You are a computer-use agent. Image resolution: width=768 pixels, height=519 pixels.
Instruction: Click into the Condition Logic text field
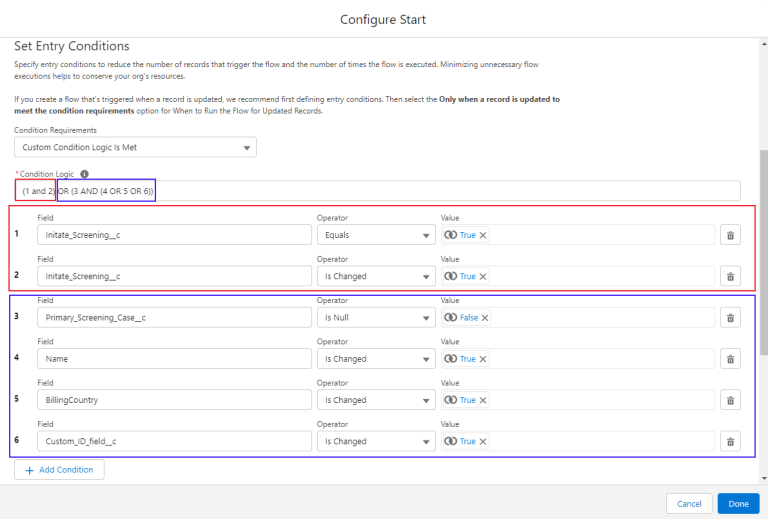coord(377,191)
